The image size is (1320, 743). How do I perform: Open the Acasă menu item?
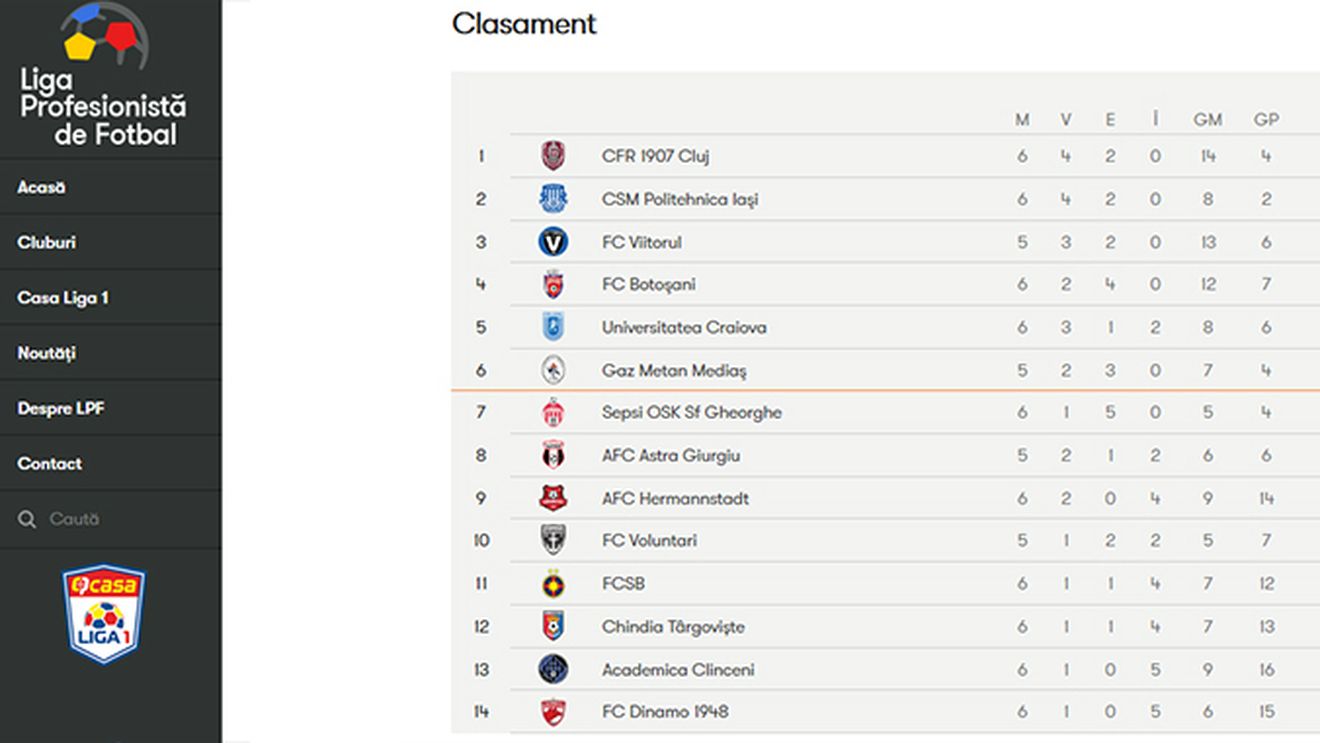click(x=41, y=187)
